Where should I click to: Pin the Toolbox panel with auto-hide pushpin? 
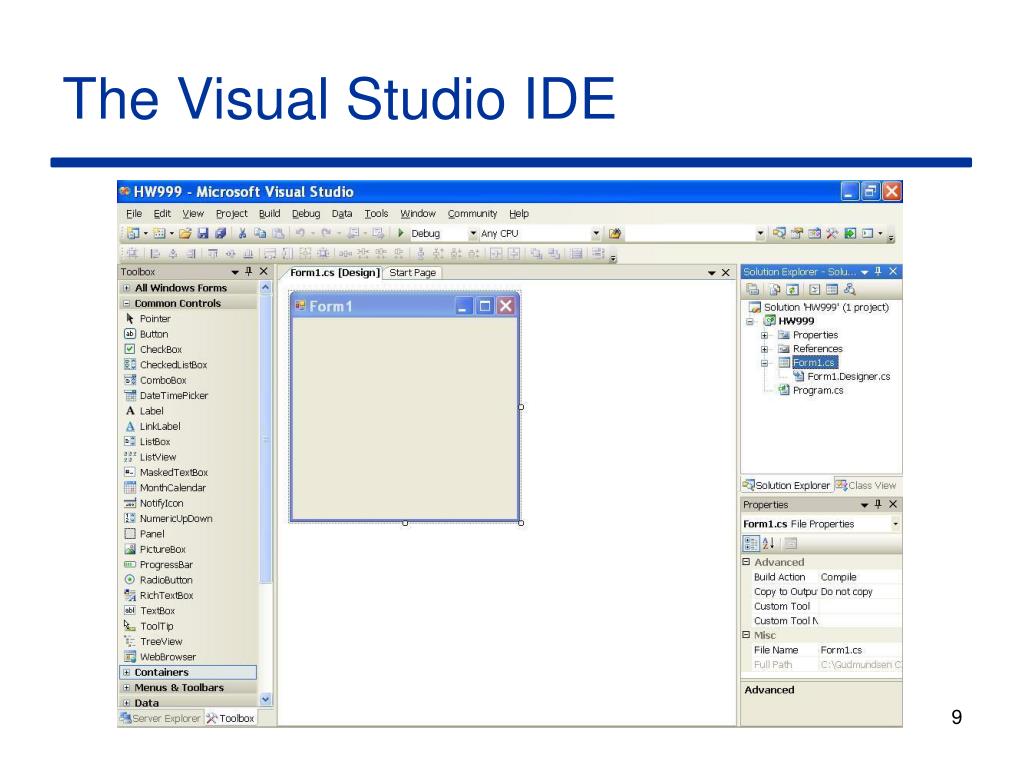248,271
